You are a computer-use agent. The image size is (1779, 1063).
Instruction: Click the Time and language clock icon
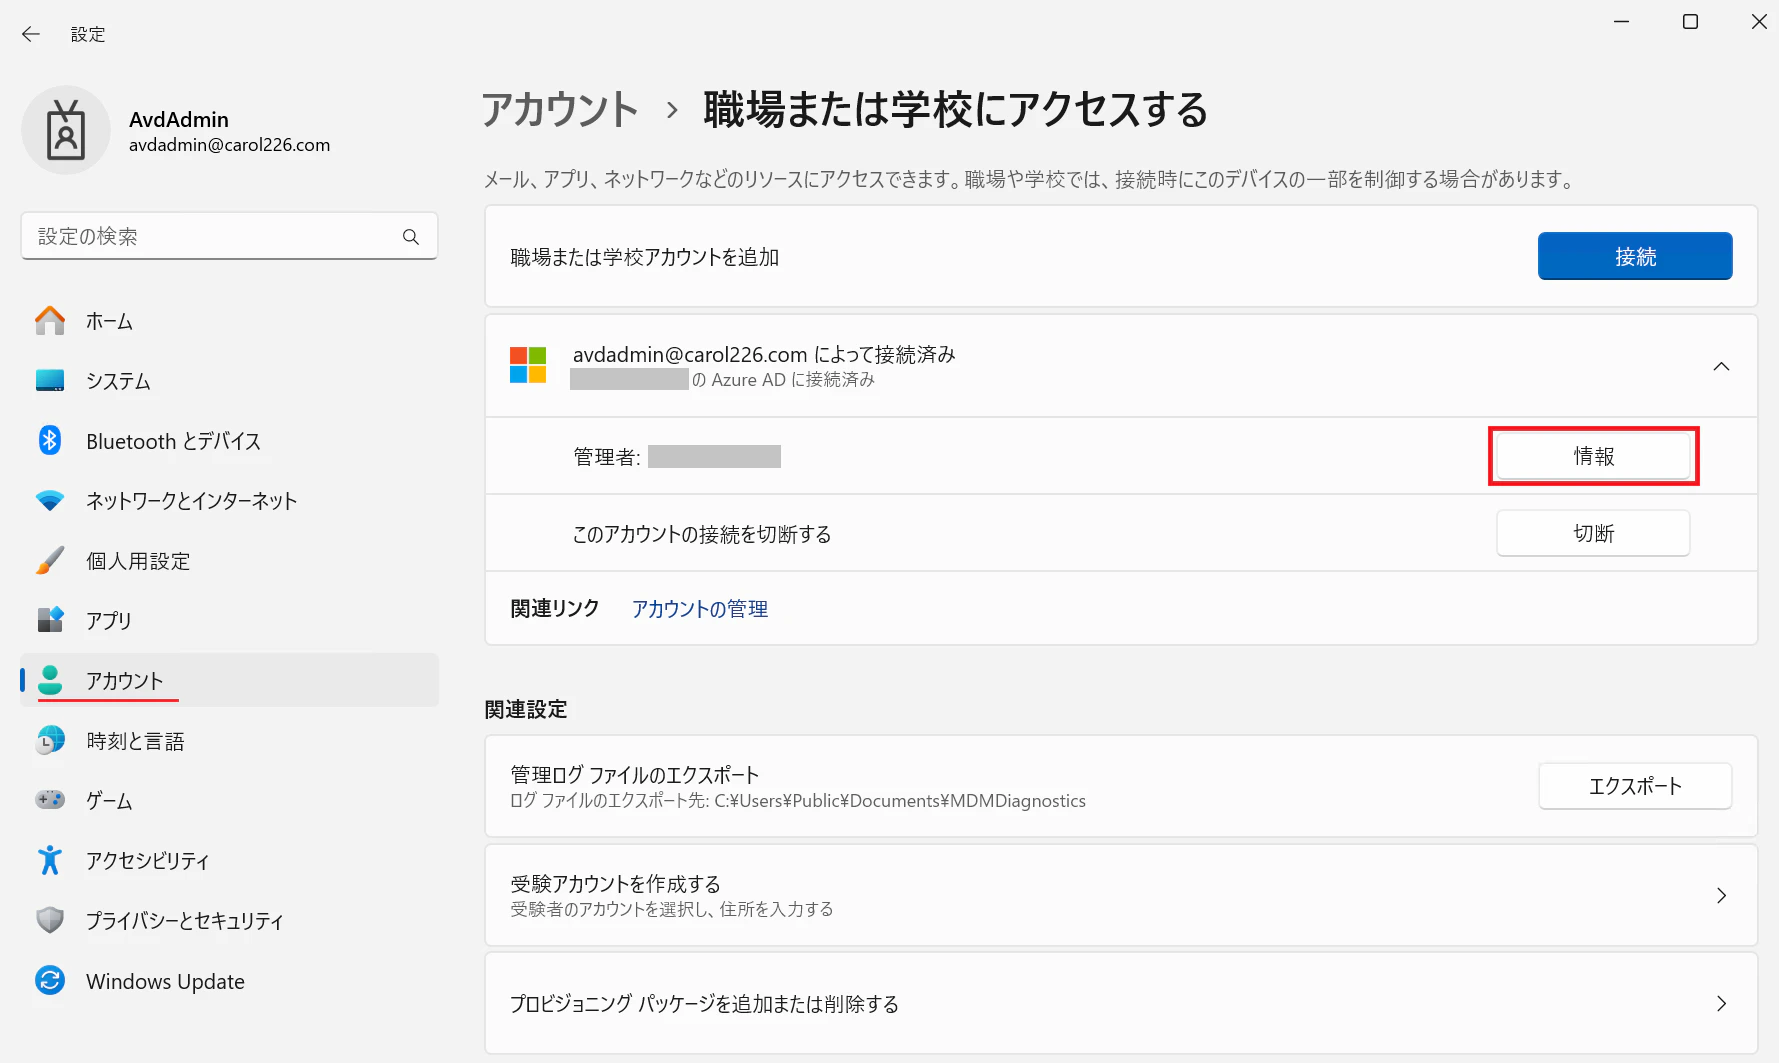coord(50,741)
